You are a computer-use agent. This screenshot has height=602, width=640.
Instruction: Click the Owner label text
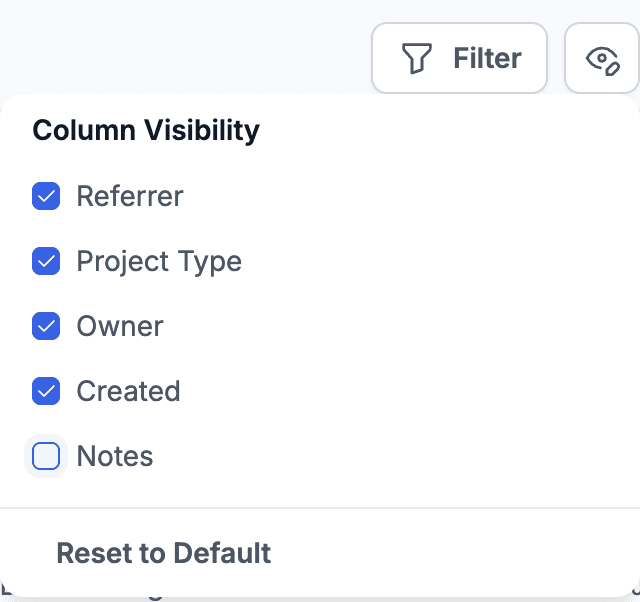(120, 326)
